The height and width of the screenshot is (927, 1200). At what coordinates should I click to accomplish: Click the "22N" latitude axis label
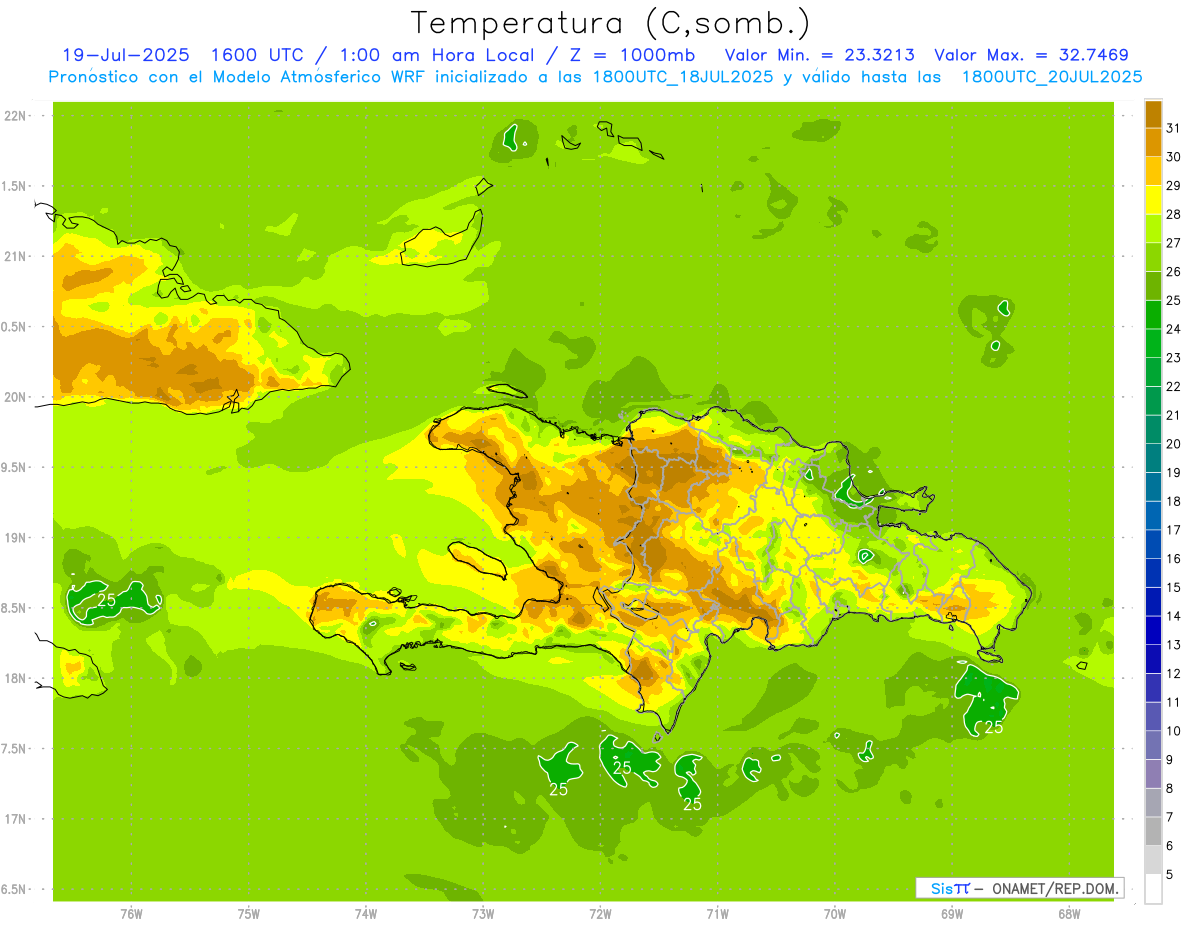17,116
